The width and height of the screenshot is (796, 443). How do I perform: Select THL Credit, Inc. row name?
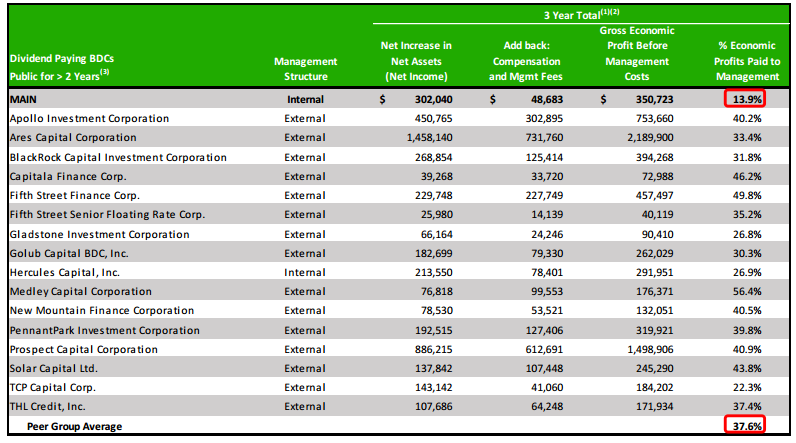pyautogui.click(x=49, y=407)
